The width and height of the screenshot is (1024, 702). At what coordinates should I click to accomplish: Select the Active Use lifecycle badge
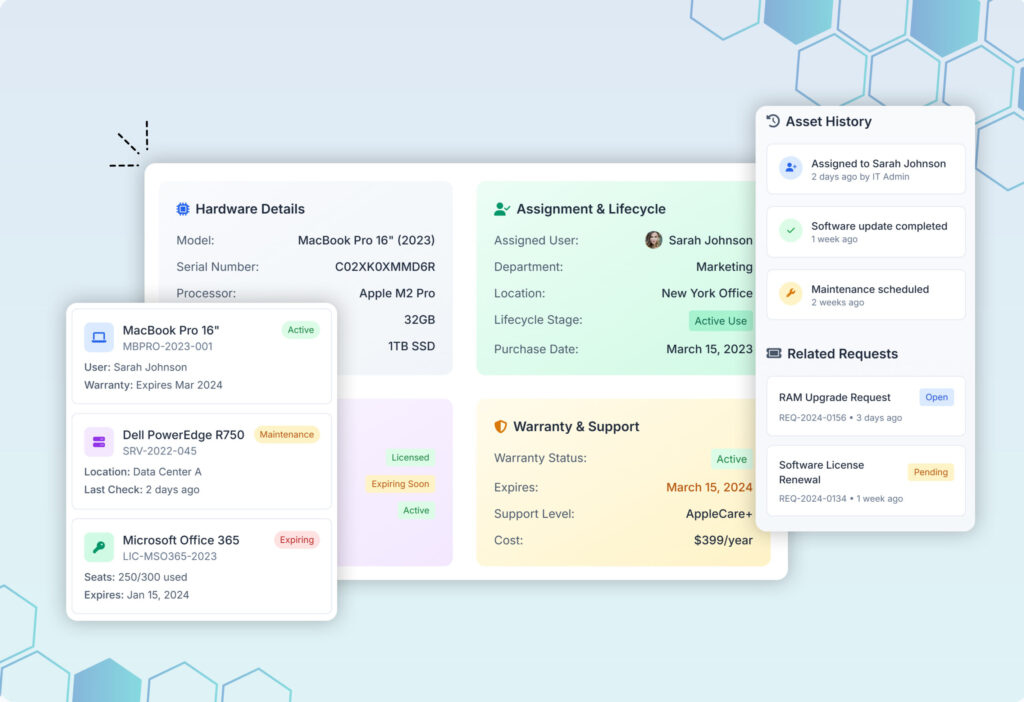[x=721, y=321]
